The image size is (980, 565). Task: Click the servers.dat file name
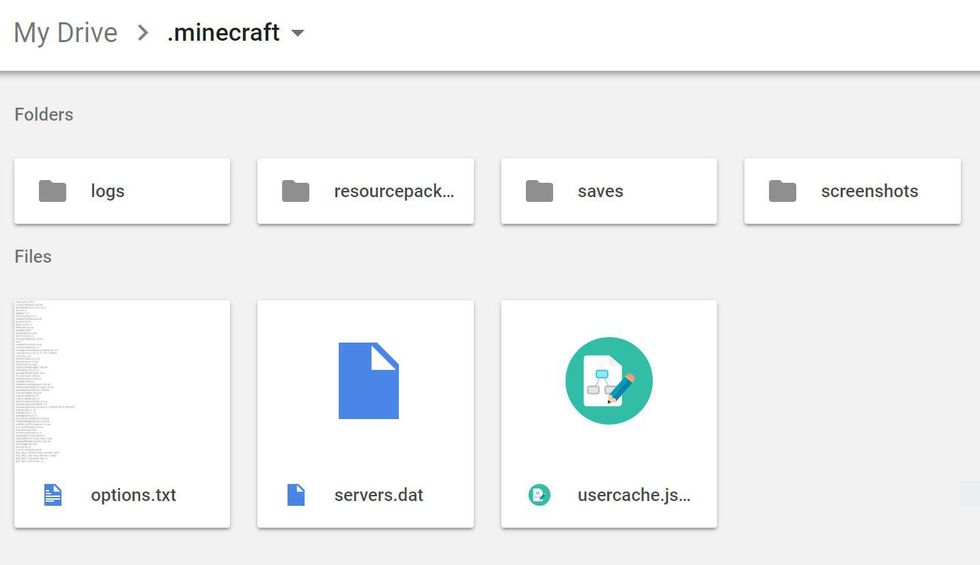point(379,495)
